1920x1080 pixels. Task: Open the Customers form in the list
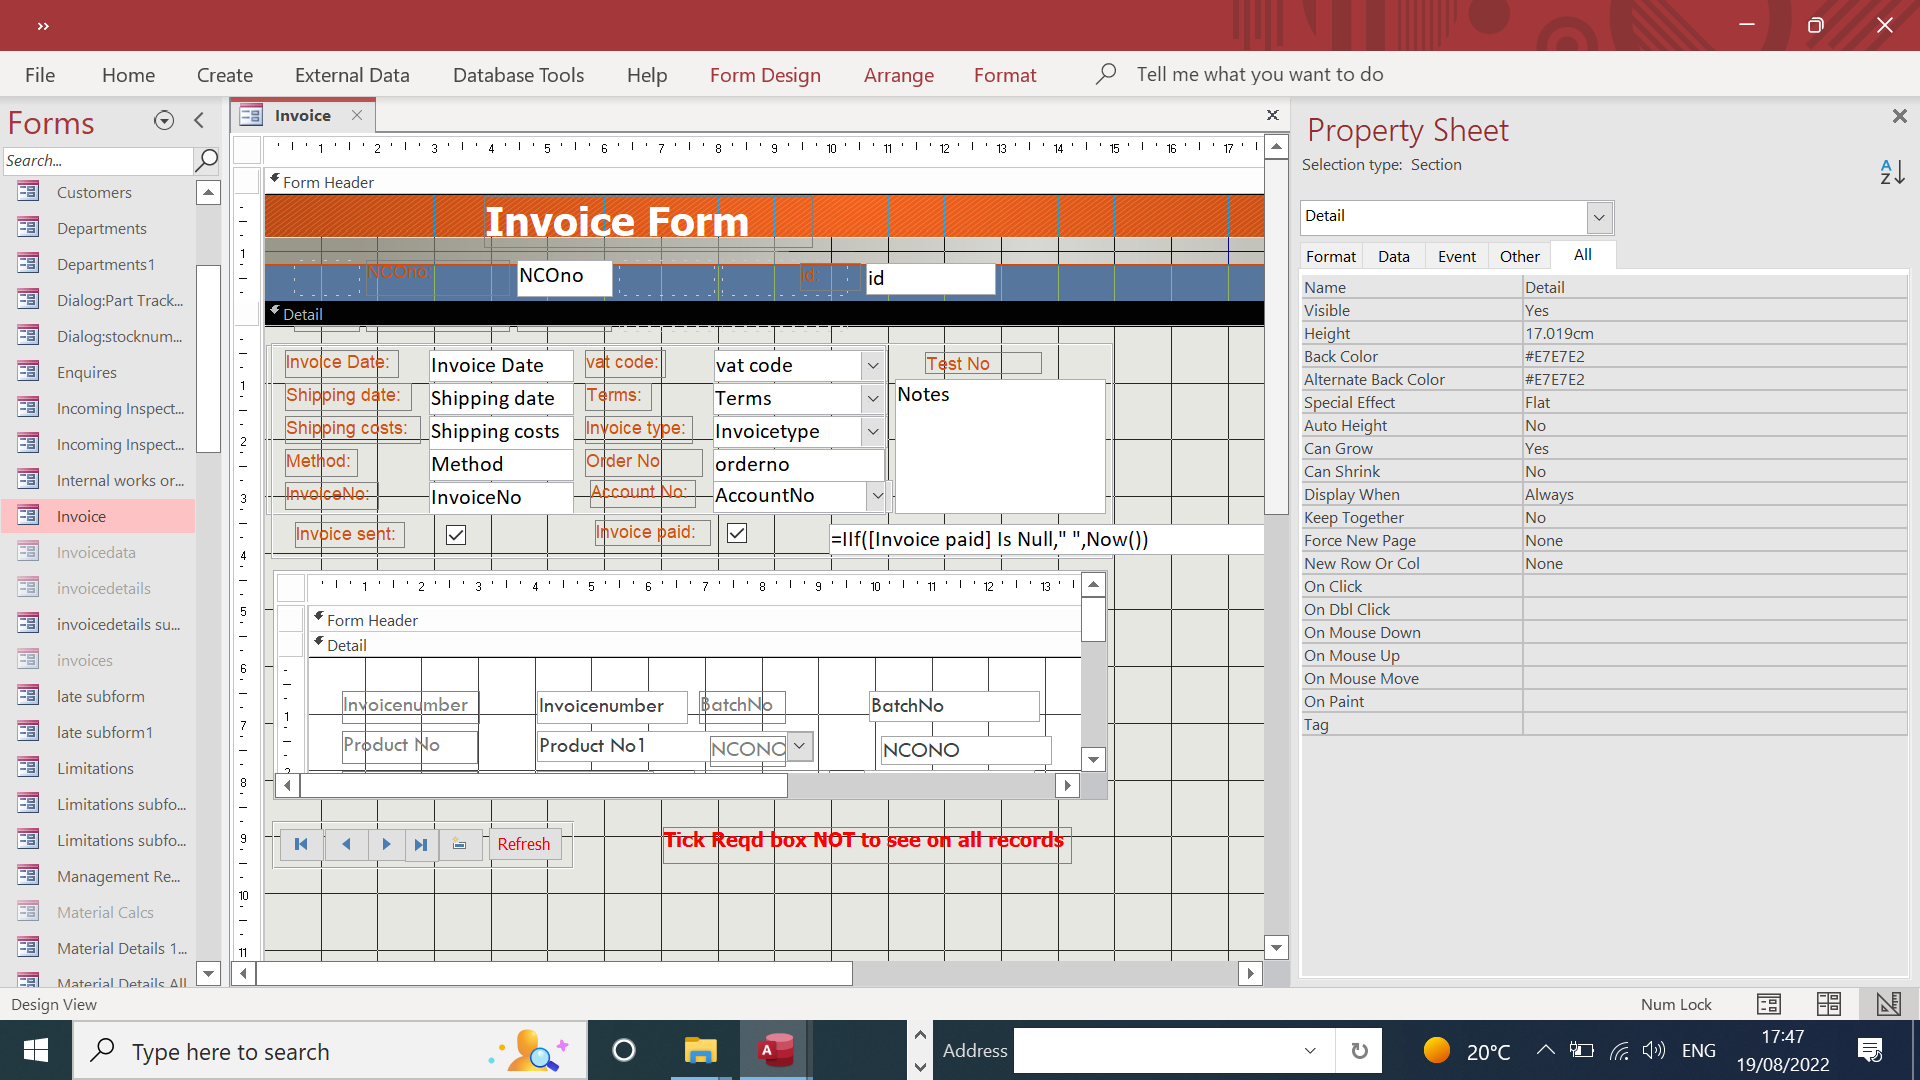[94, 192]
